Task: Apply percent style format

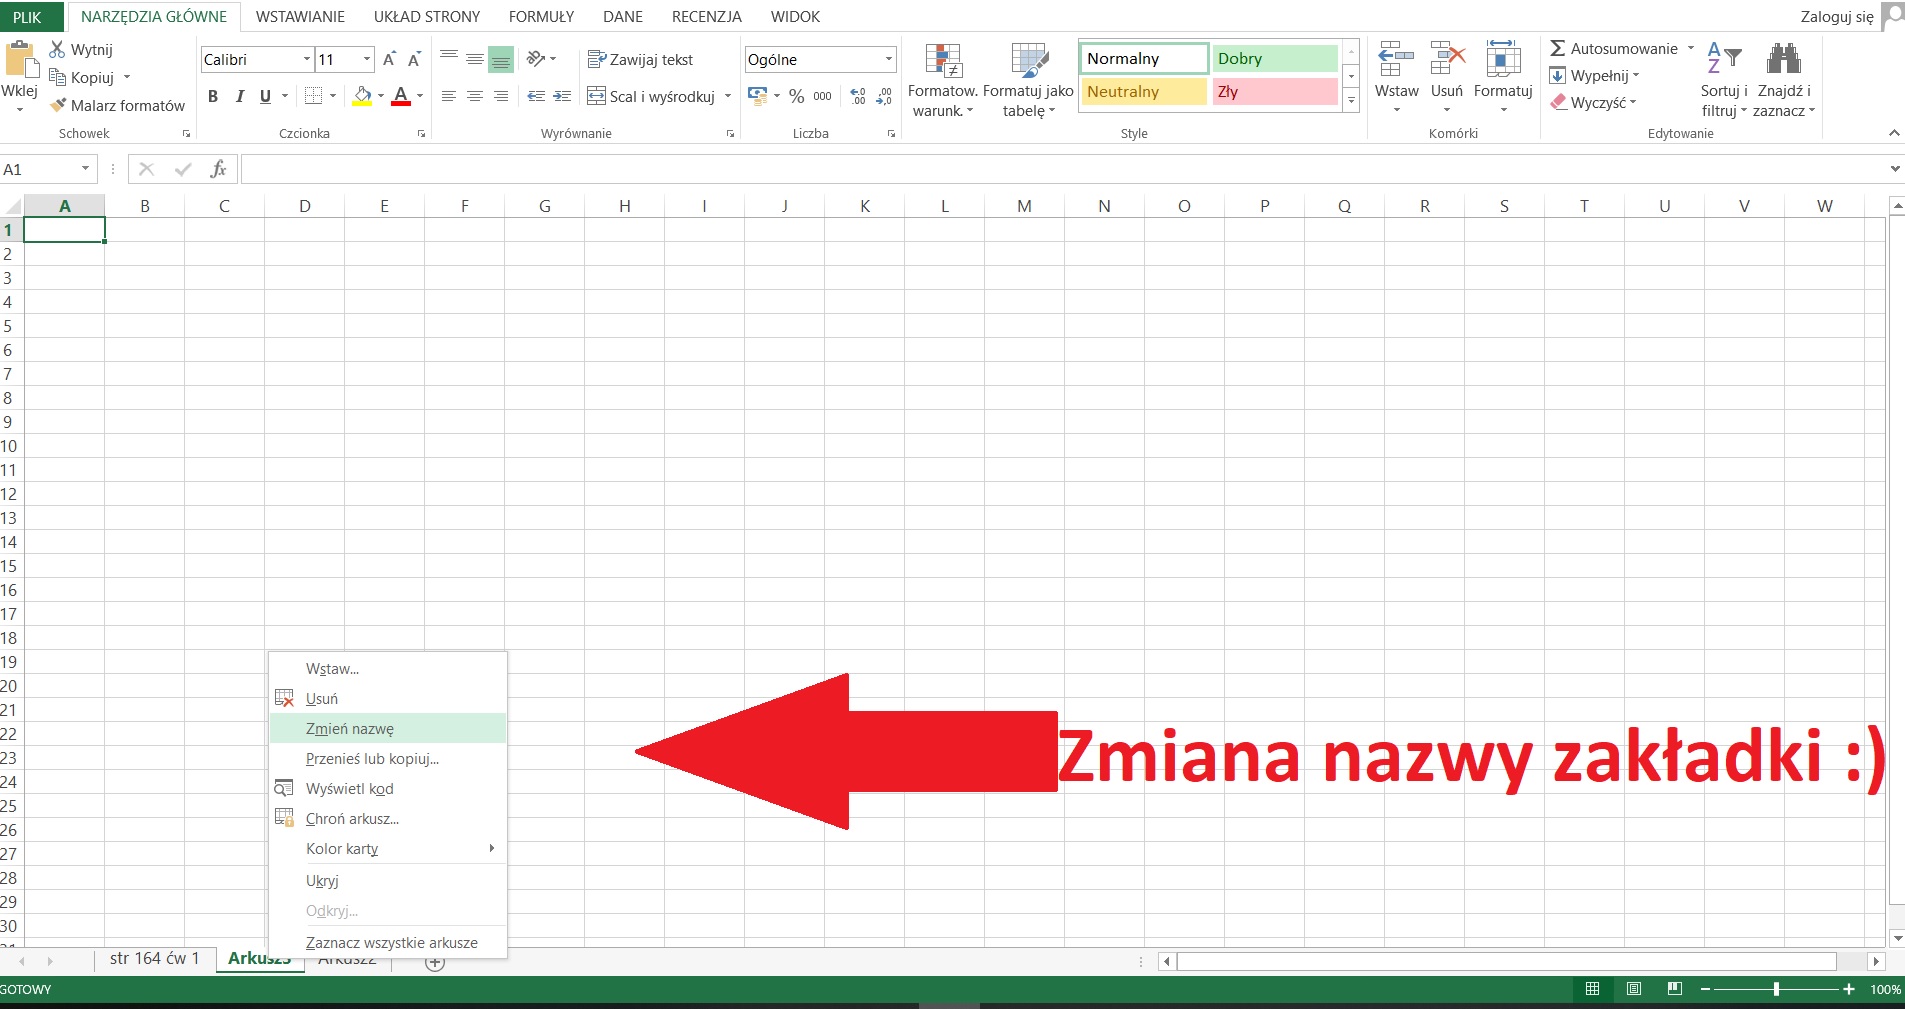Action: (796, 96)
